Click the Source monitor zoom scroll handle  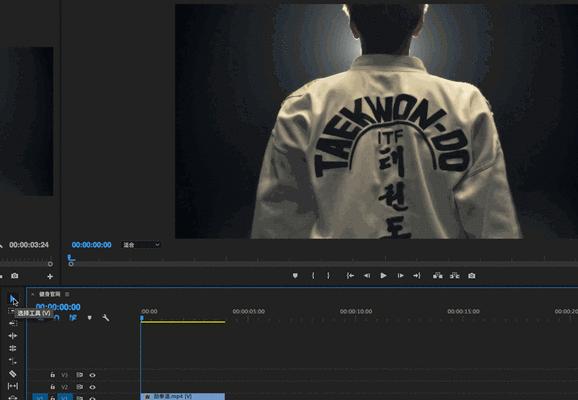pos(50,264)
